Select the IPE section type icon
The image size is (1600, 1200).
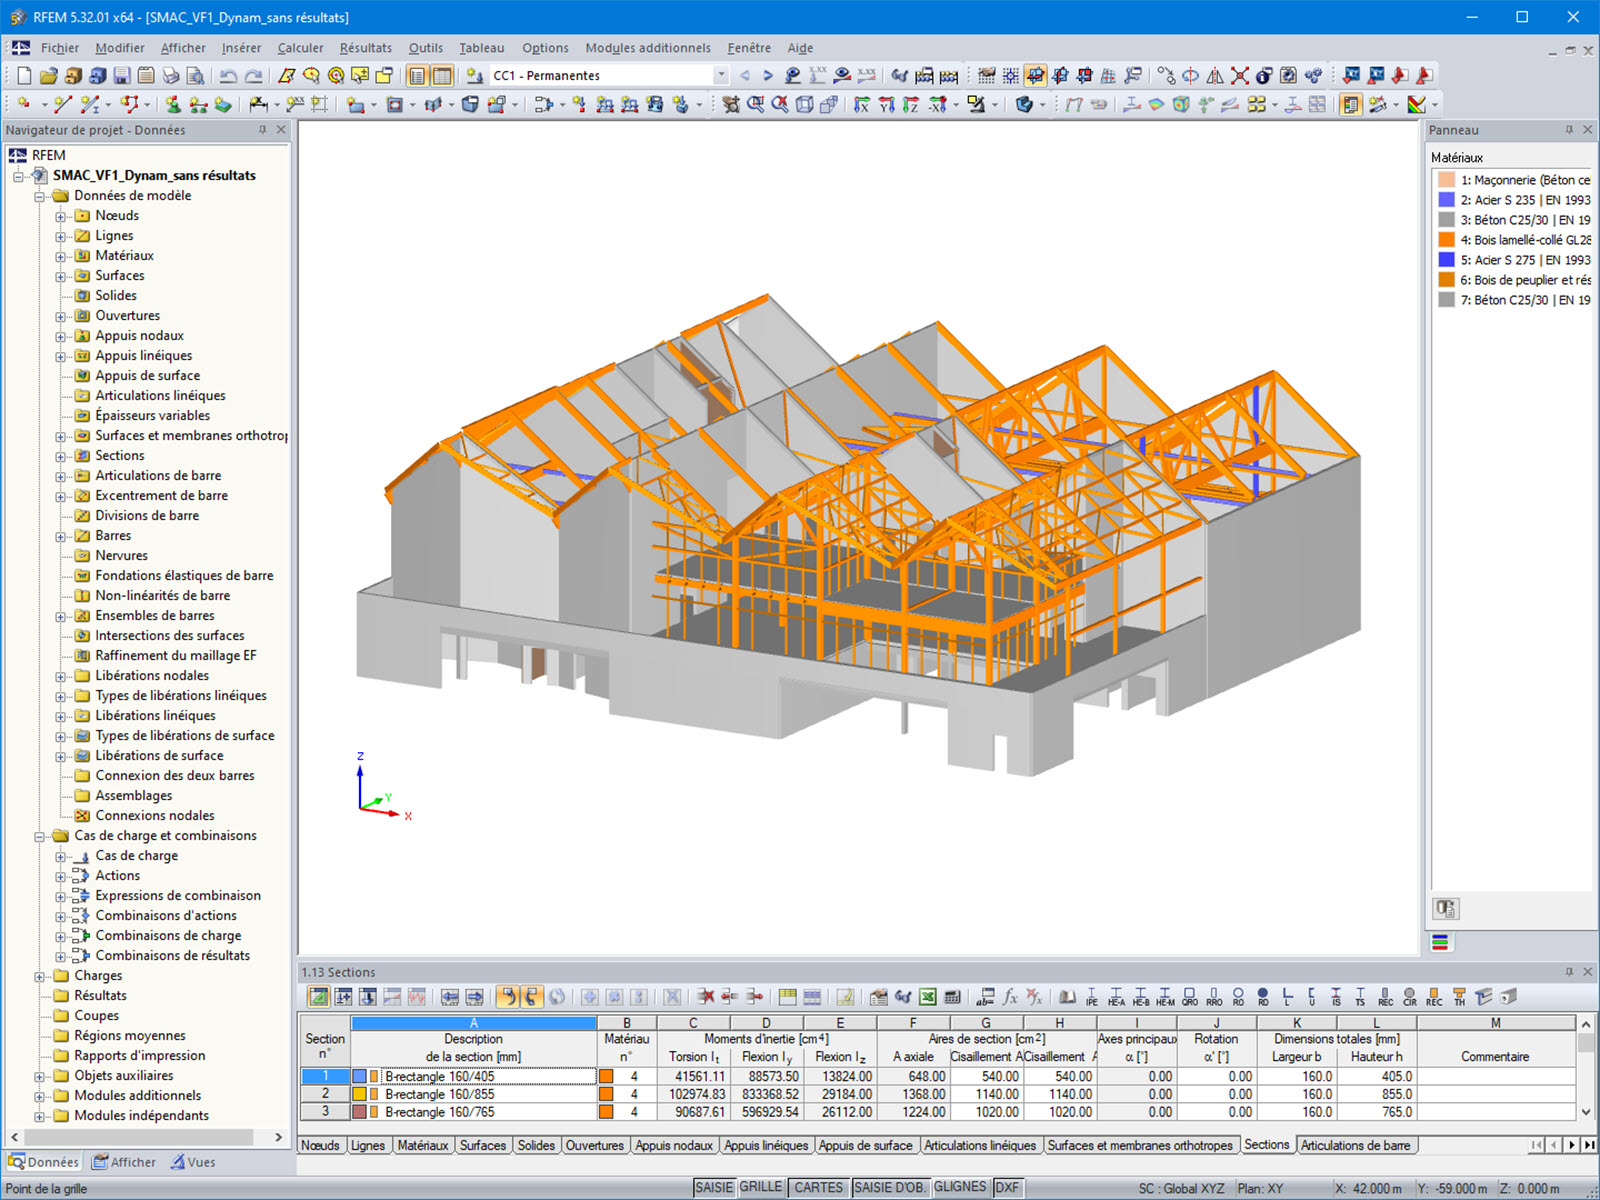[1091, 997]
